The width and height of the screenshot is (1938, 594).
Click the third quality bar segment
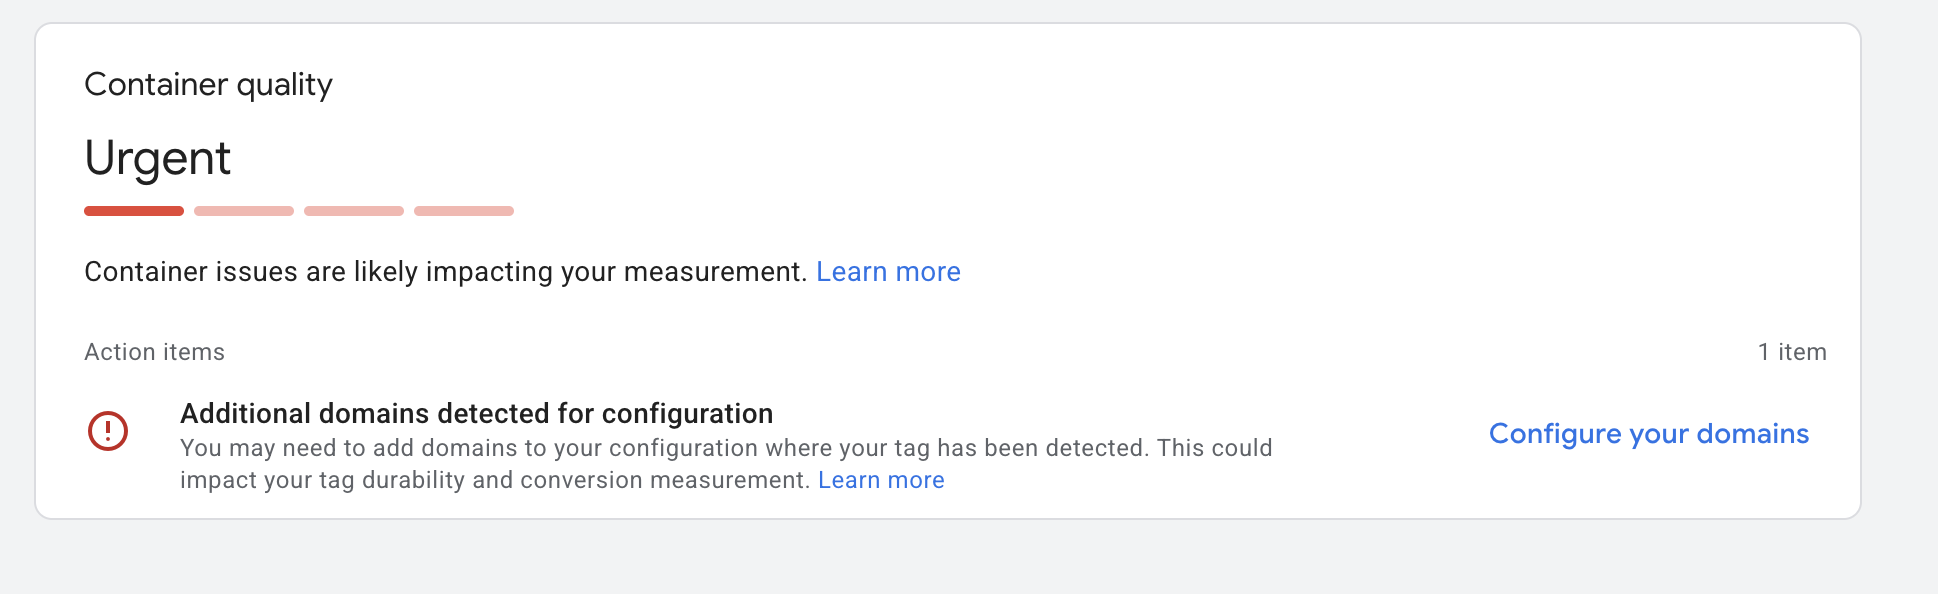[354, 211]
